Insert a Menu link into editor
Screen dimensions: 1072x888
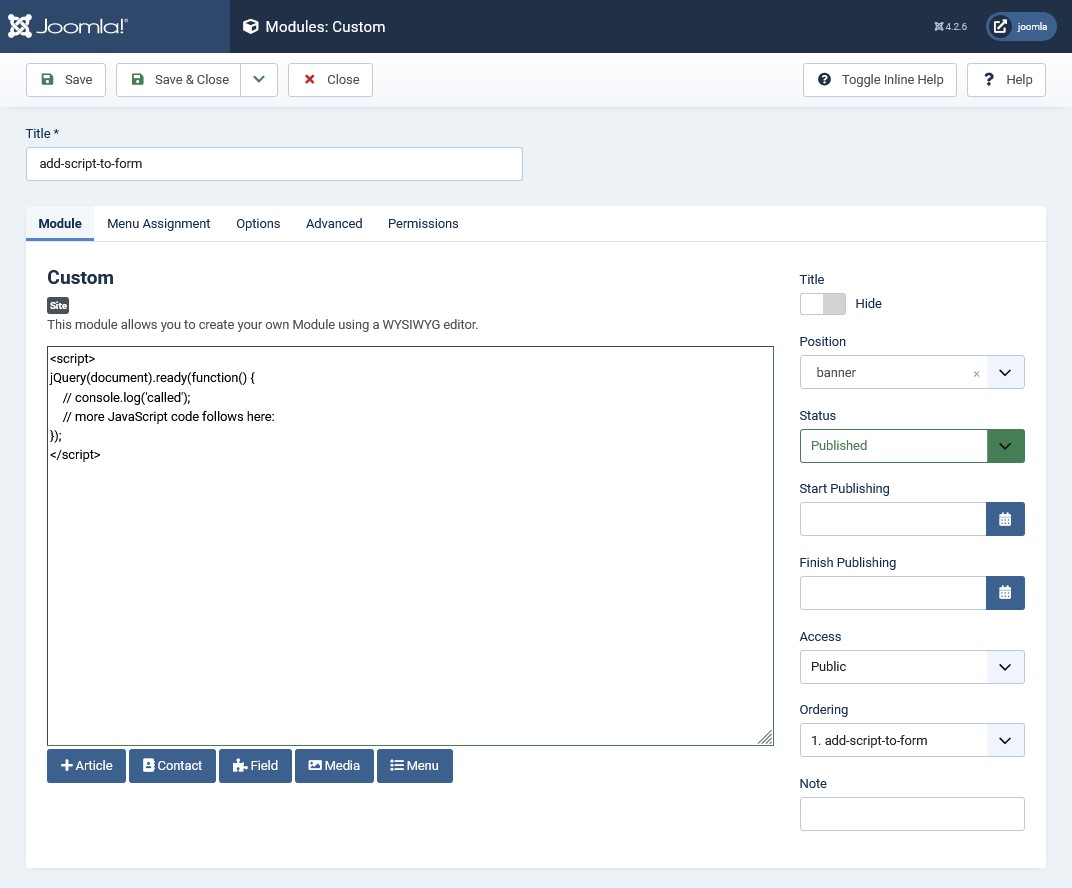coord(414,765)
